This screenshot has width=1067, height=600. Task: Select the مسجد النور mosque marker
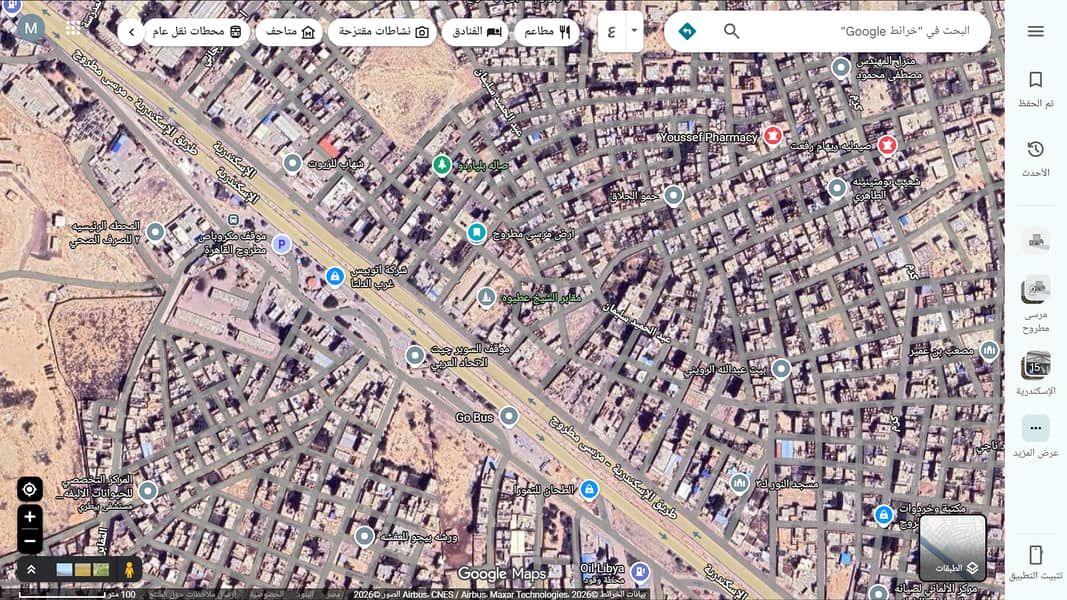coord(740,483)
